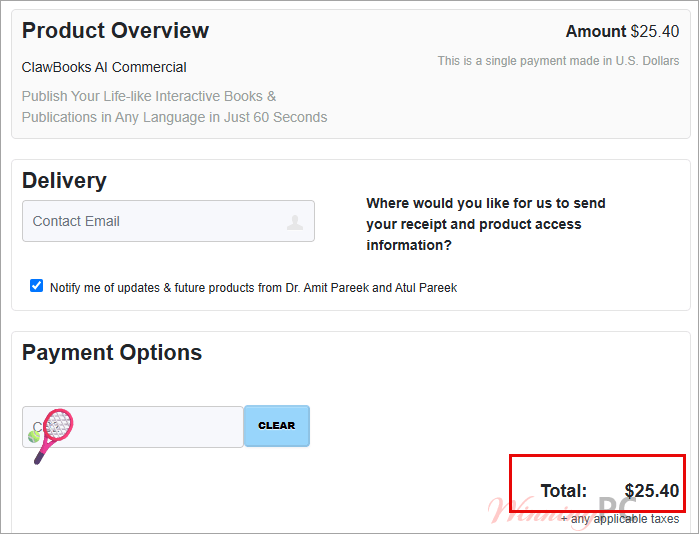The height and width of the screenshot is (534, 699).
Task: Click 'Where would you like for us' prompt
Action: [x=486, y=224]
